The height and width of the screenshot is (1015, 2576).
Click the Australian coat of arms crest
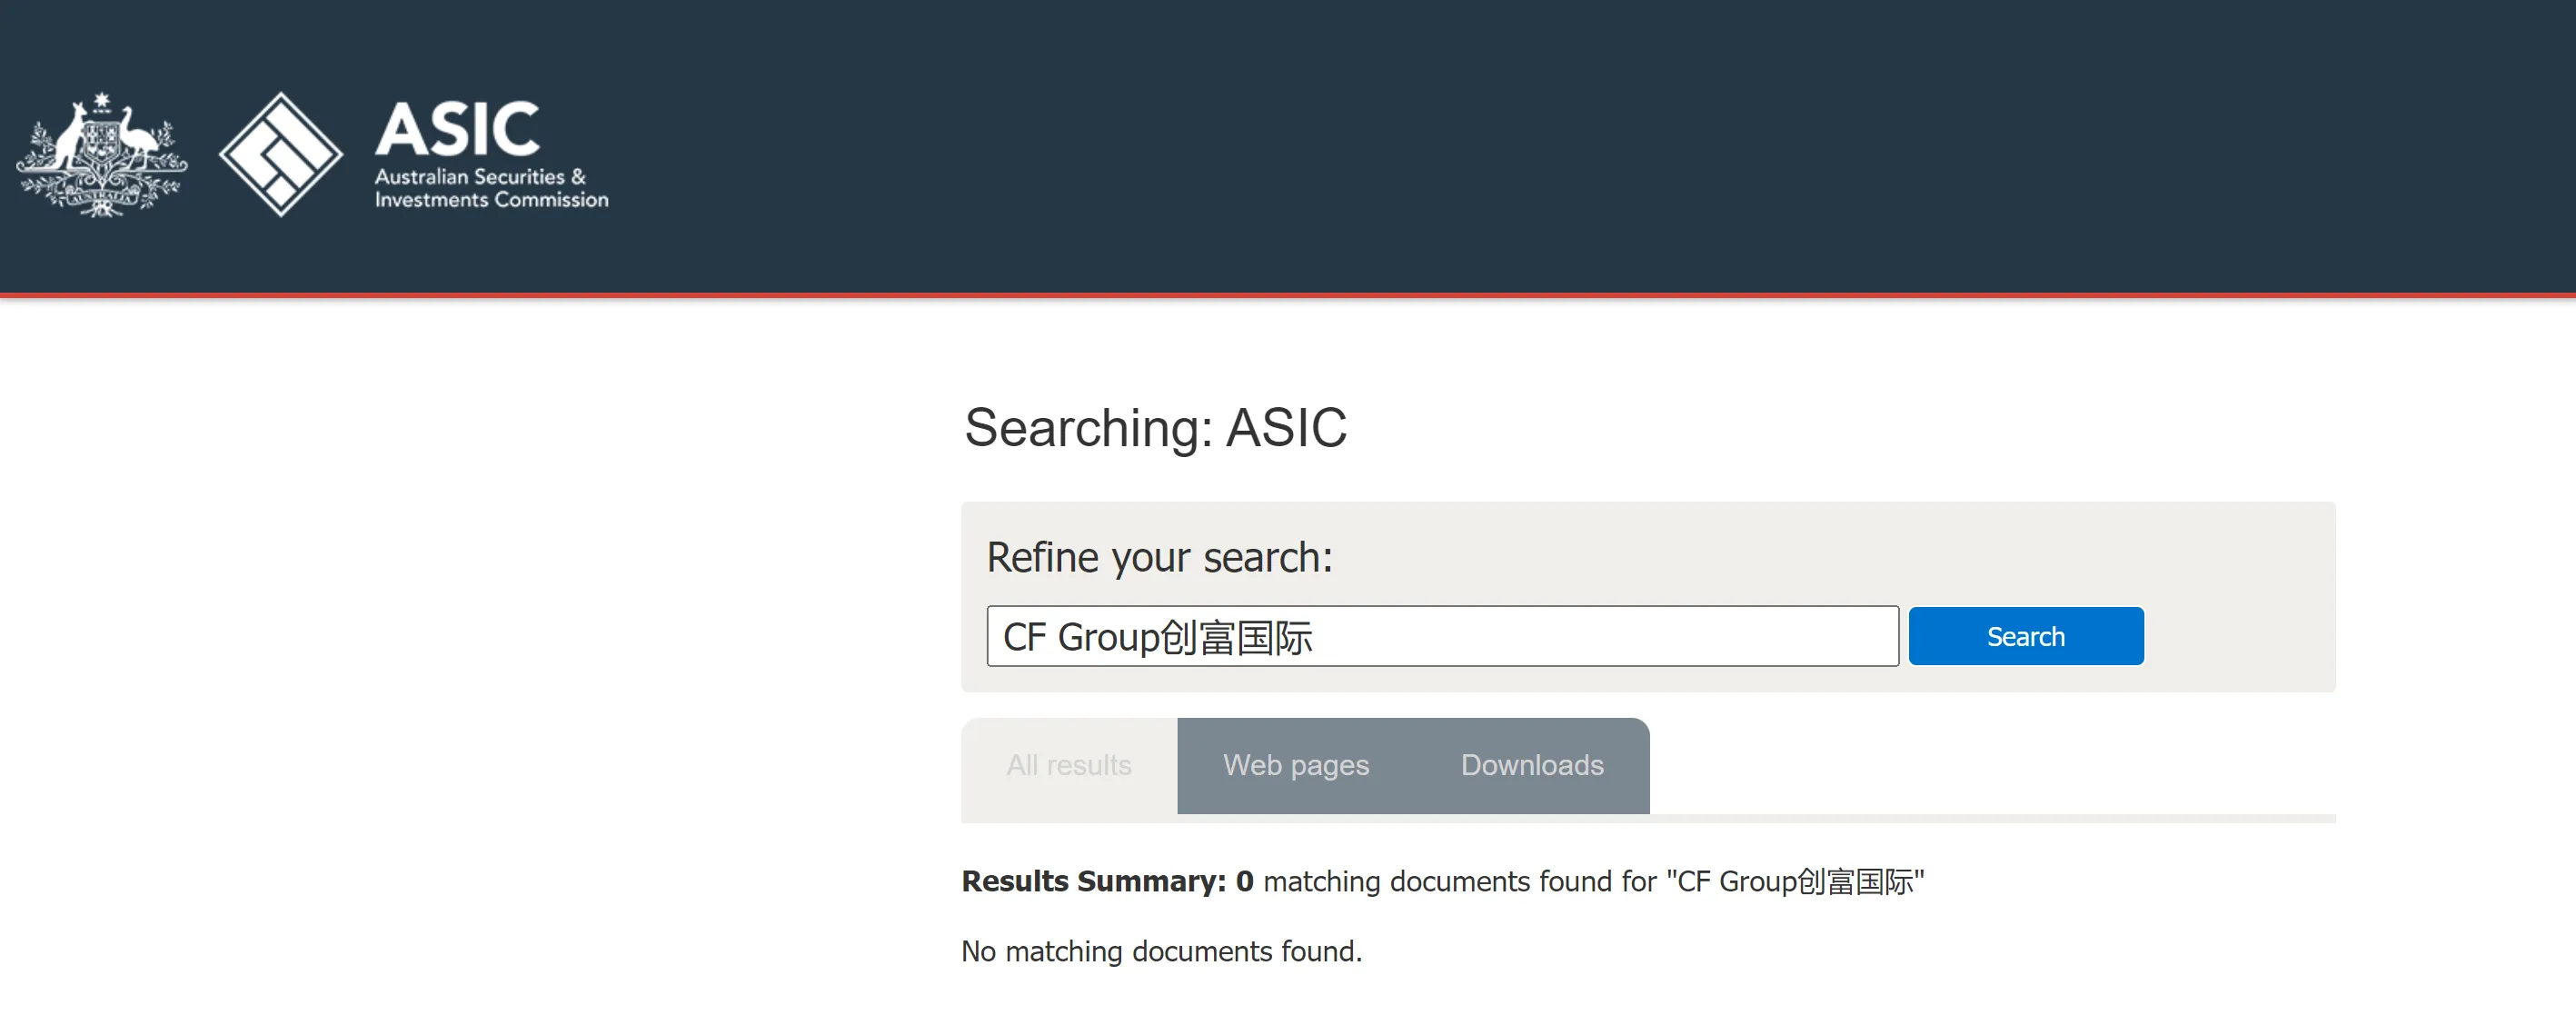pos(102,155)
